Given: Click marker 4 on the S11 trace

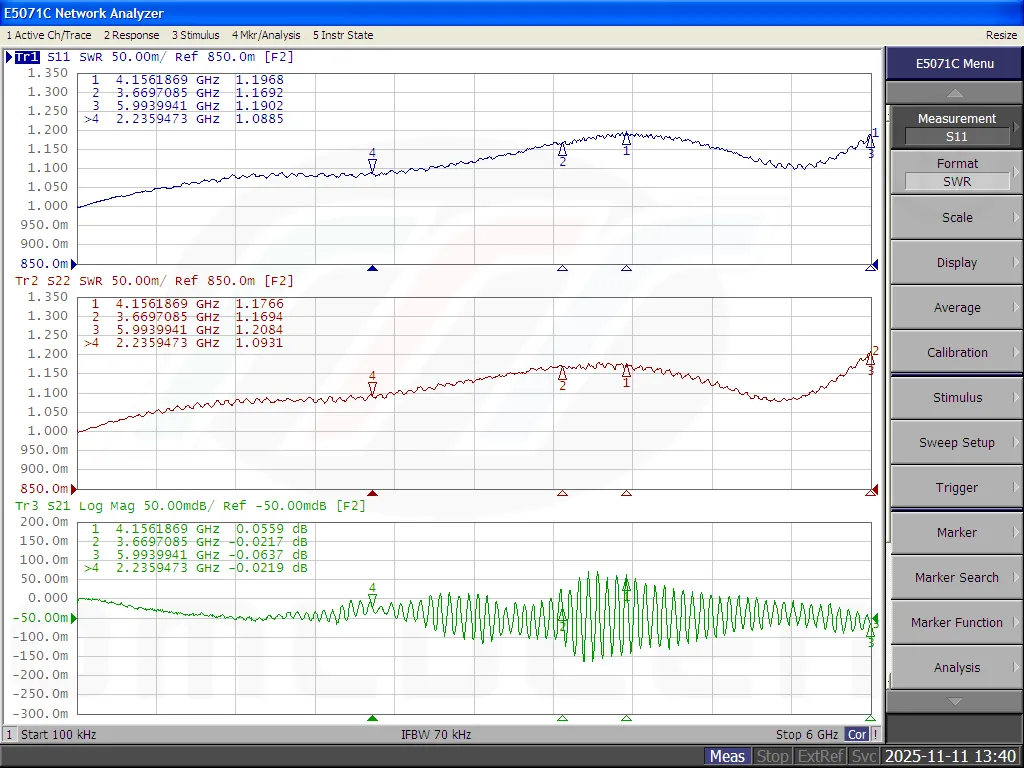Looking at the screenshot, I should tap(373, 166).
